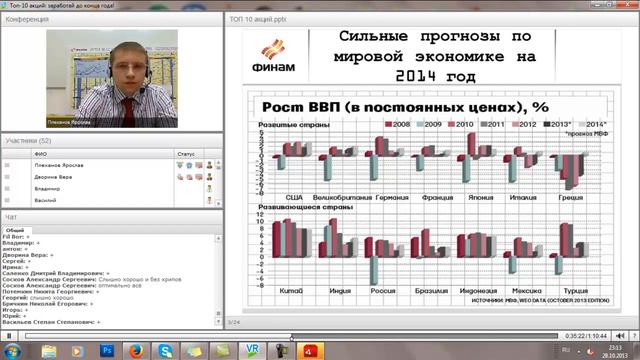Open the Windows Start menu
The height and width of the screenshot is (360, 640).
click(x=12, y=351)
